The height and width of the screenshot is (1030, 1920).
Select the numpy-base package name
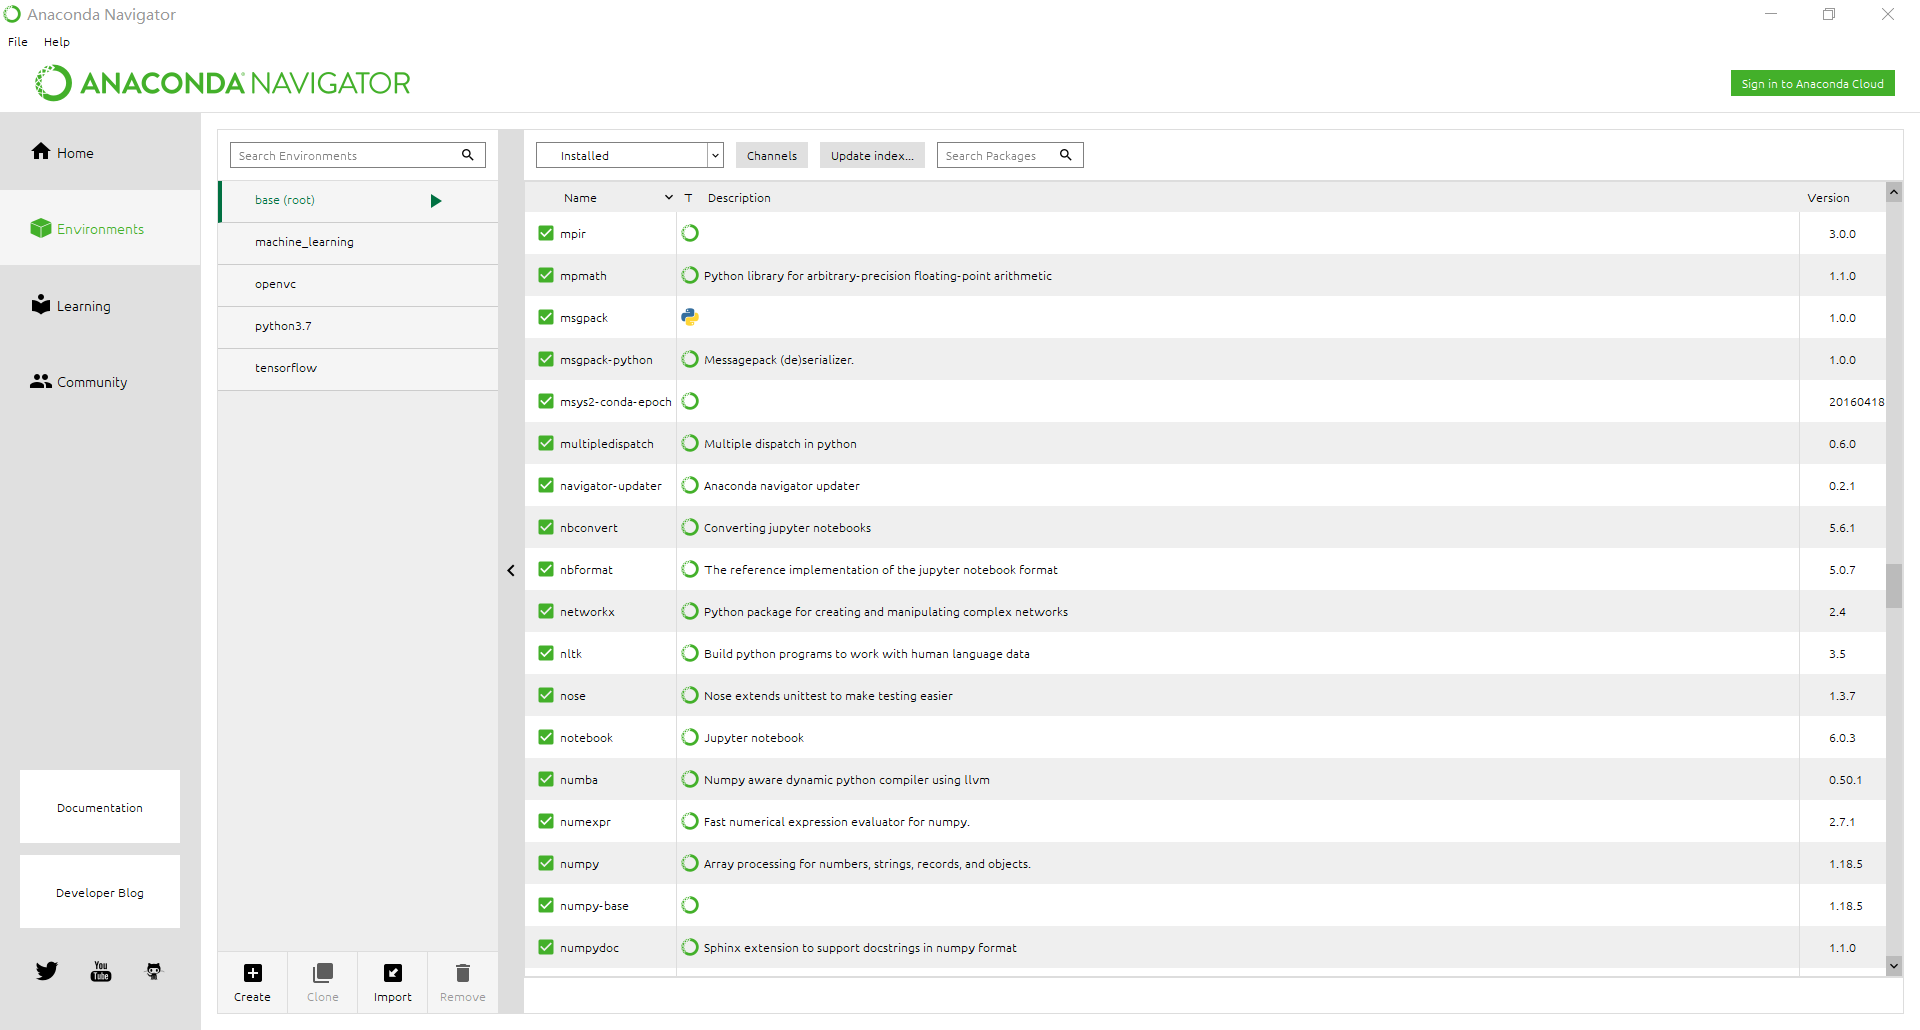click(594, 906)
